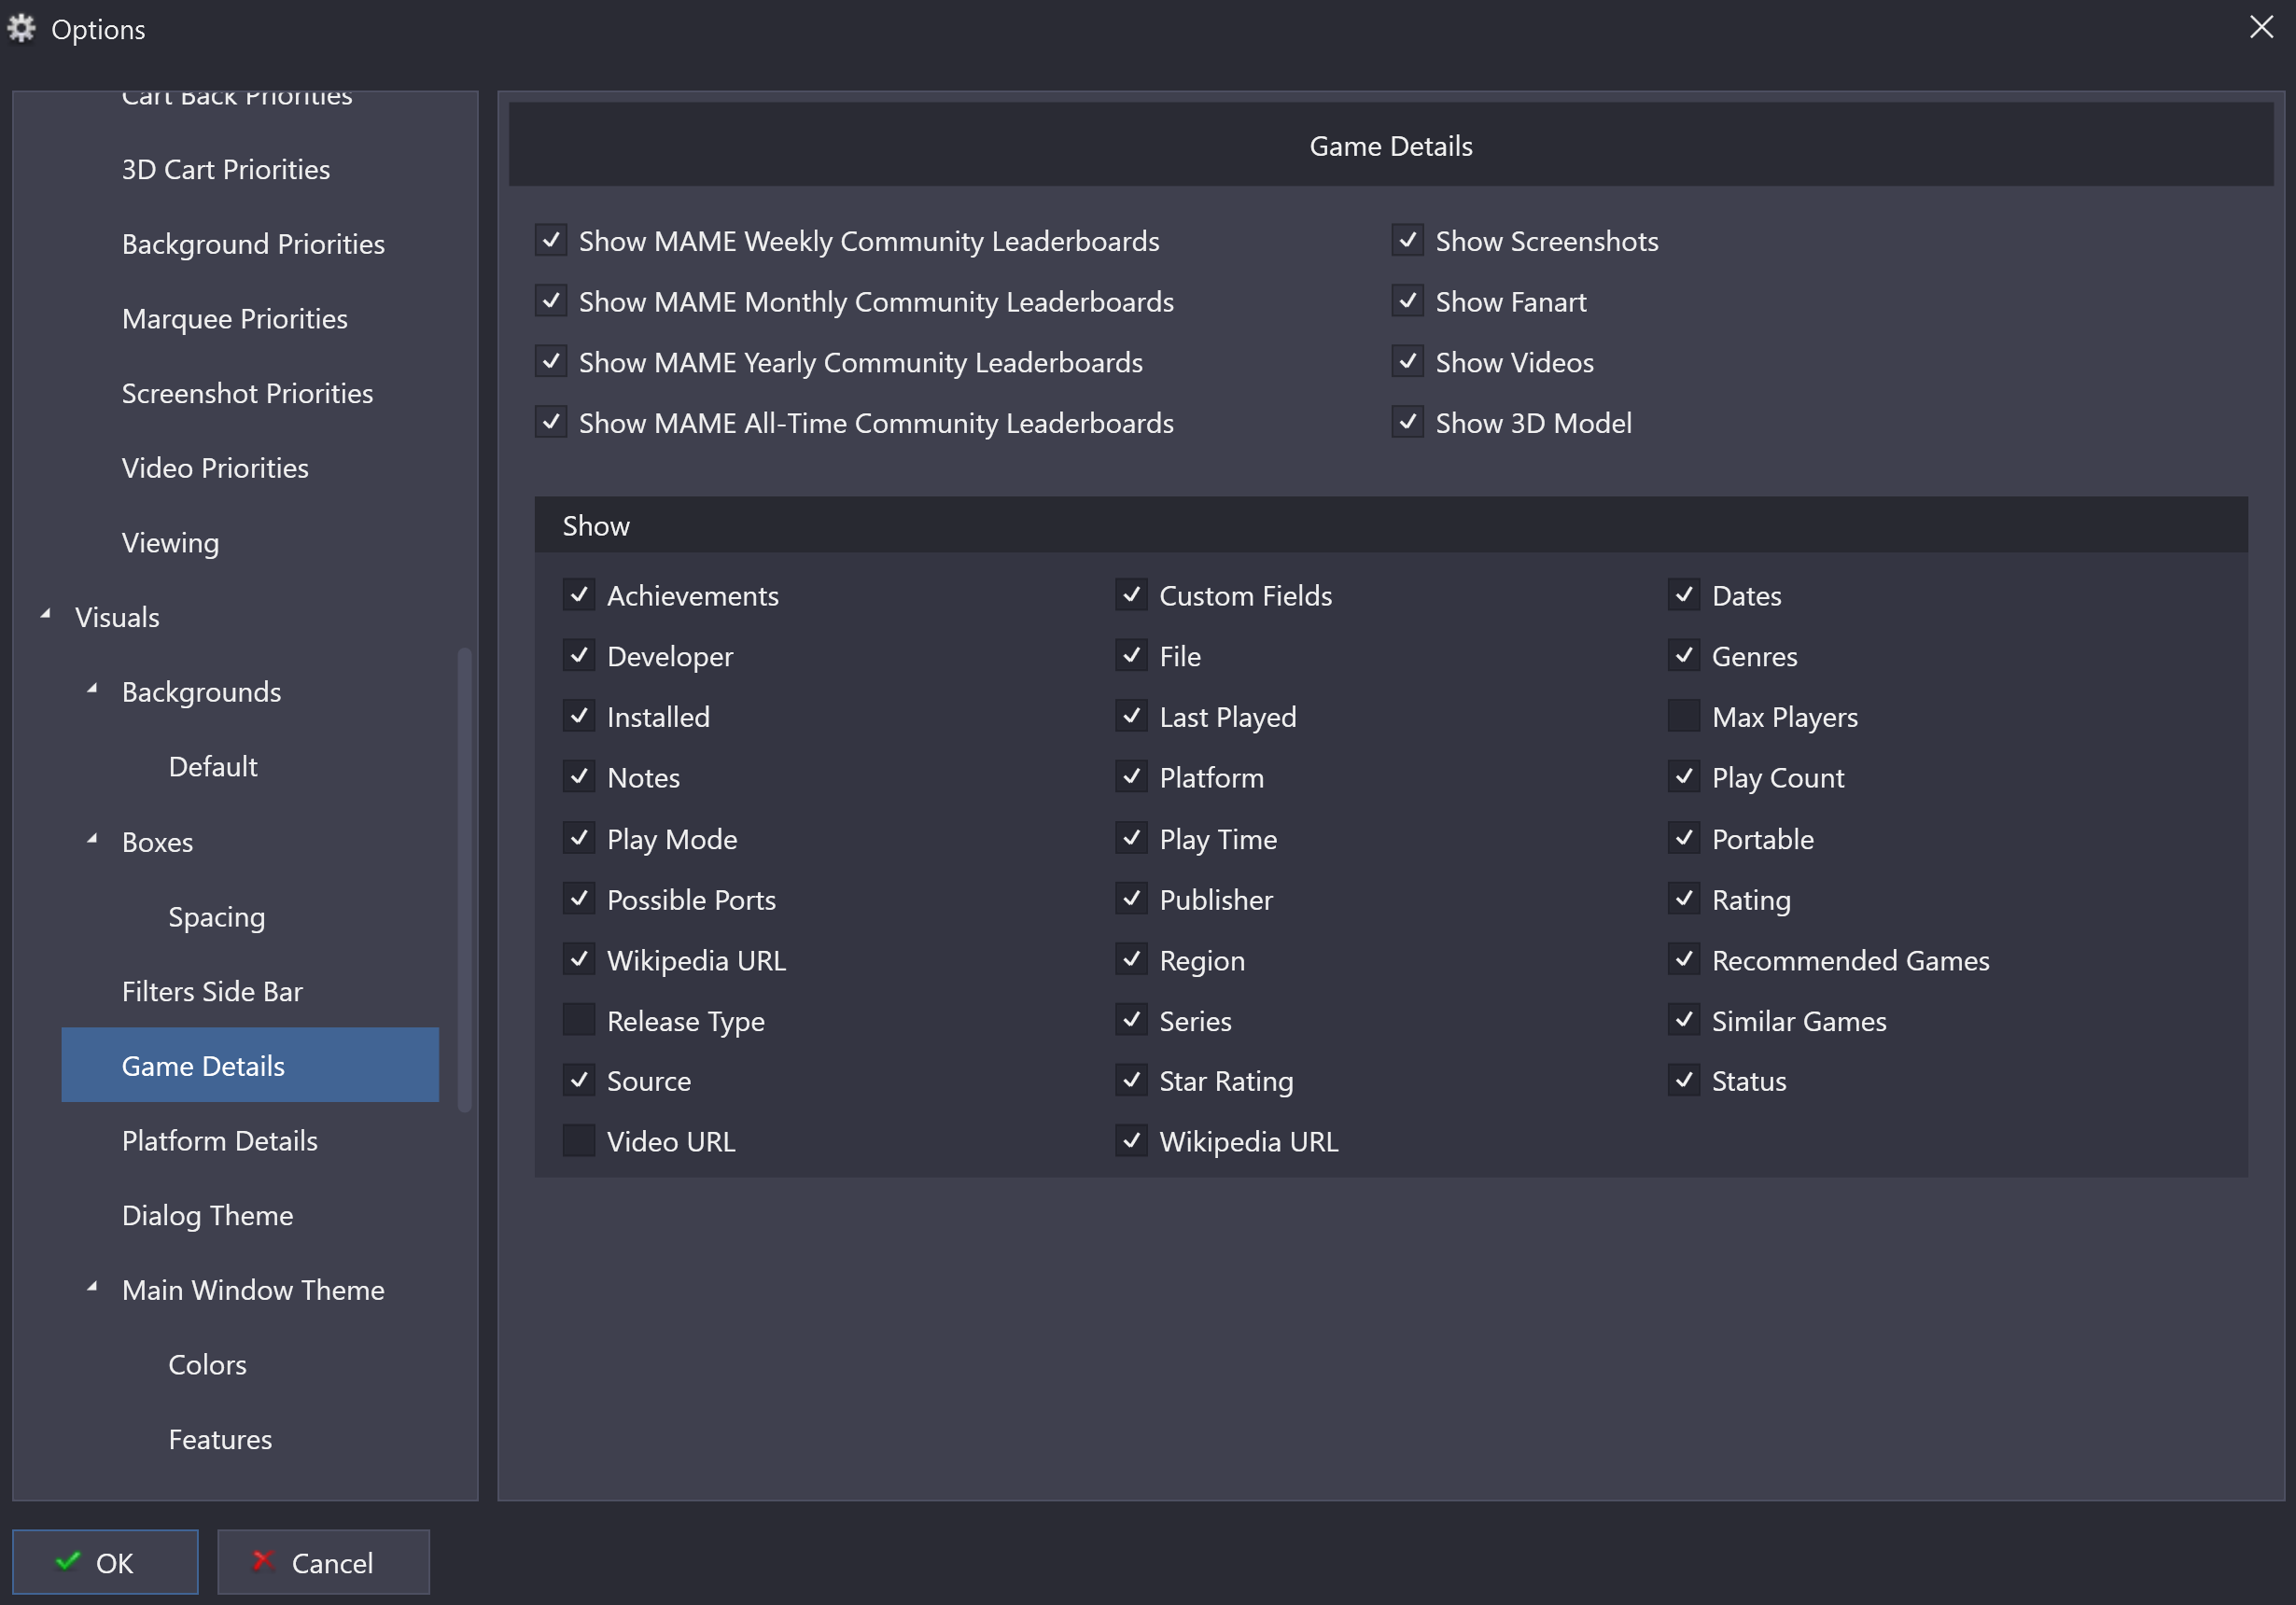Open 3D Cart Priorities settings
This screenshot has height=1605, width=2296.
[x=226, y=169]
